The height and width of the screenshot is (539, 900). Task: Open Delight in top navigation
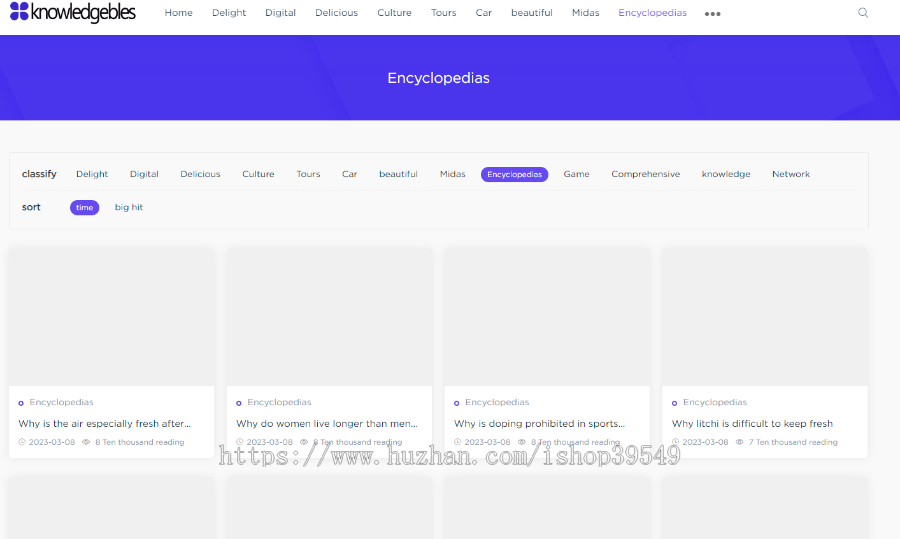tap(229, 13)
